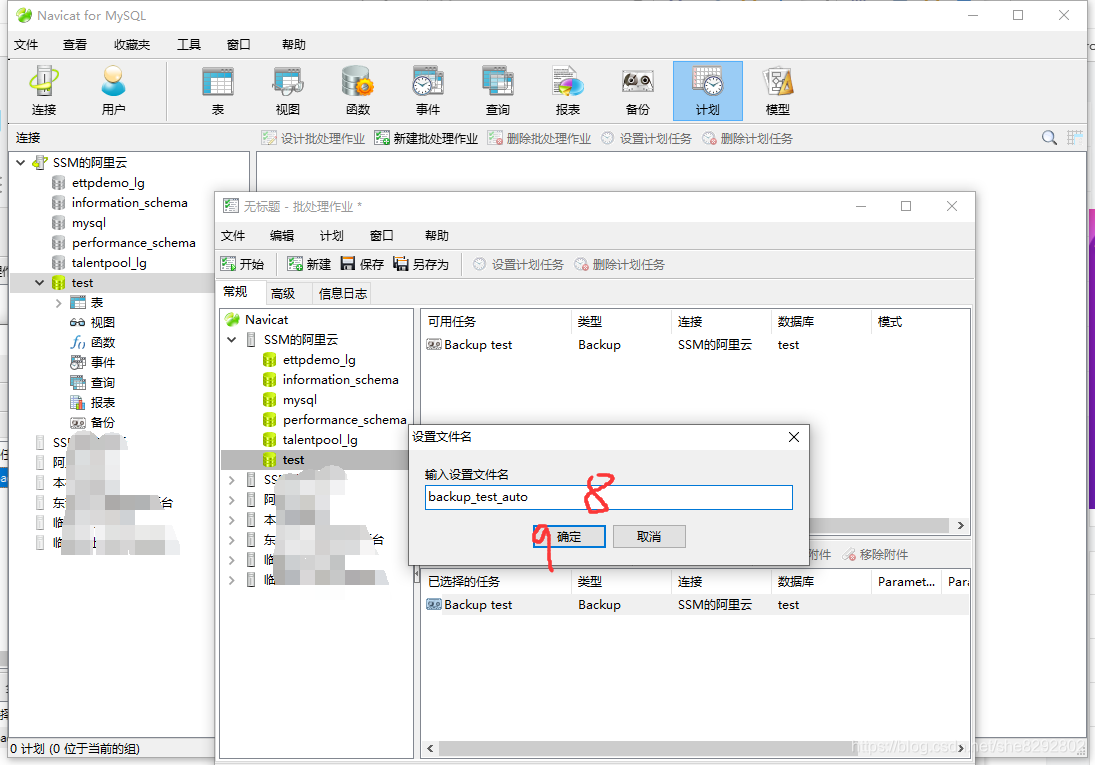Collapse SSM的阿里云 in batch job tree
1095x765 pixels.
coord(232,340)
